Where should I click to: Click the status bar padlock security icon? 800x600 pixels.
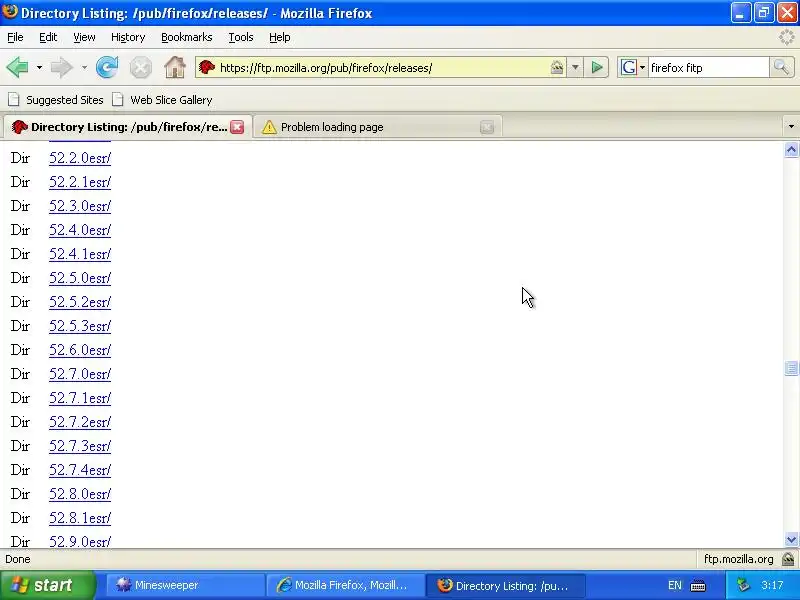pyautogui.click(x=789, y=559)
